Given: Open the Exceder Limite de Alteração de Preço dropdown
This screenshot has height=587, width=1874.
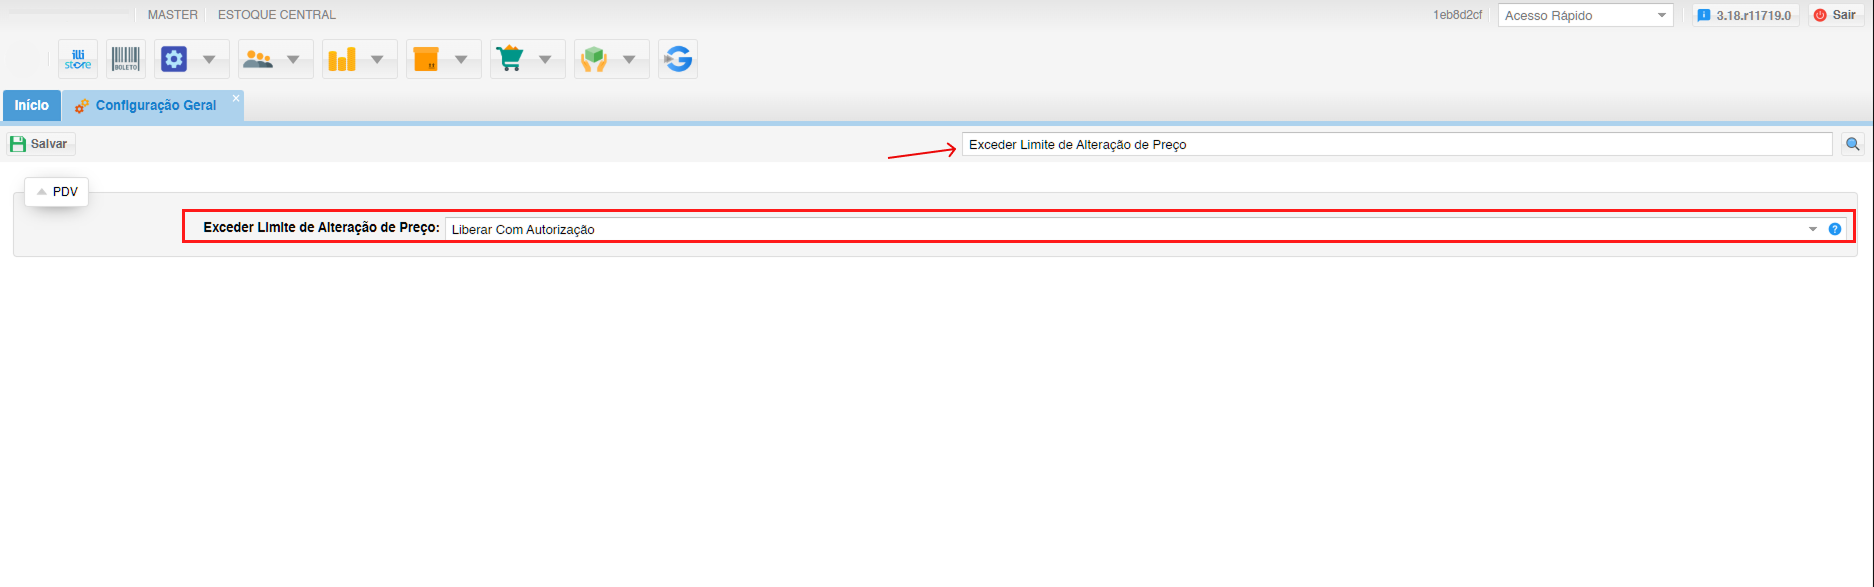Looking at the screenshot, I should 1812,229.
